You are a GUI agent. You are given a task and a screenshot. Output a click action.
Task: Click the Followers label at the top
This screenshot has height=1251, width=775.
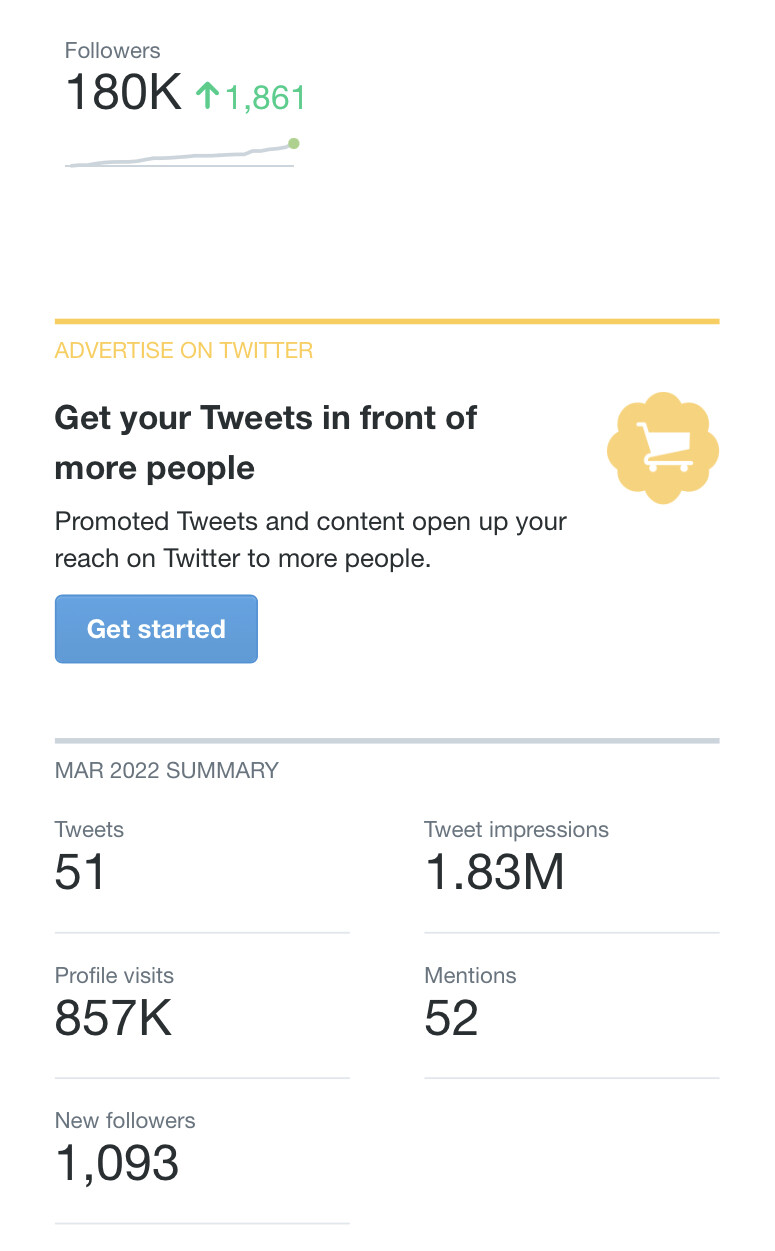pyautogui.click(x=112, y=50)
